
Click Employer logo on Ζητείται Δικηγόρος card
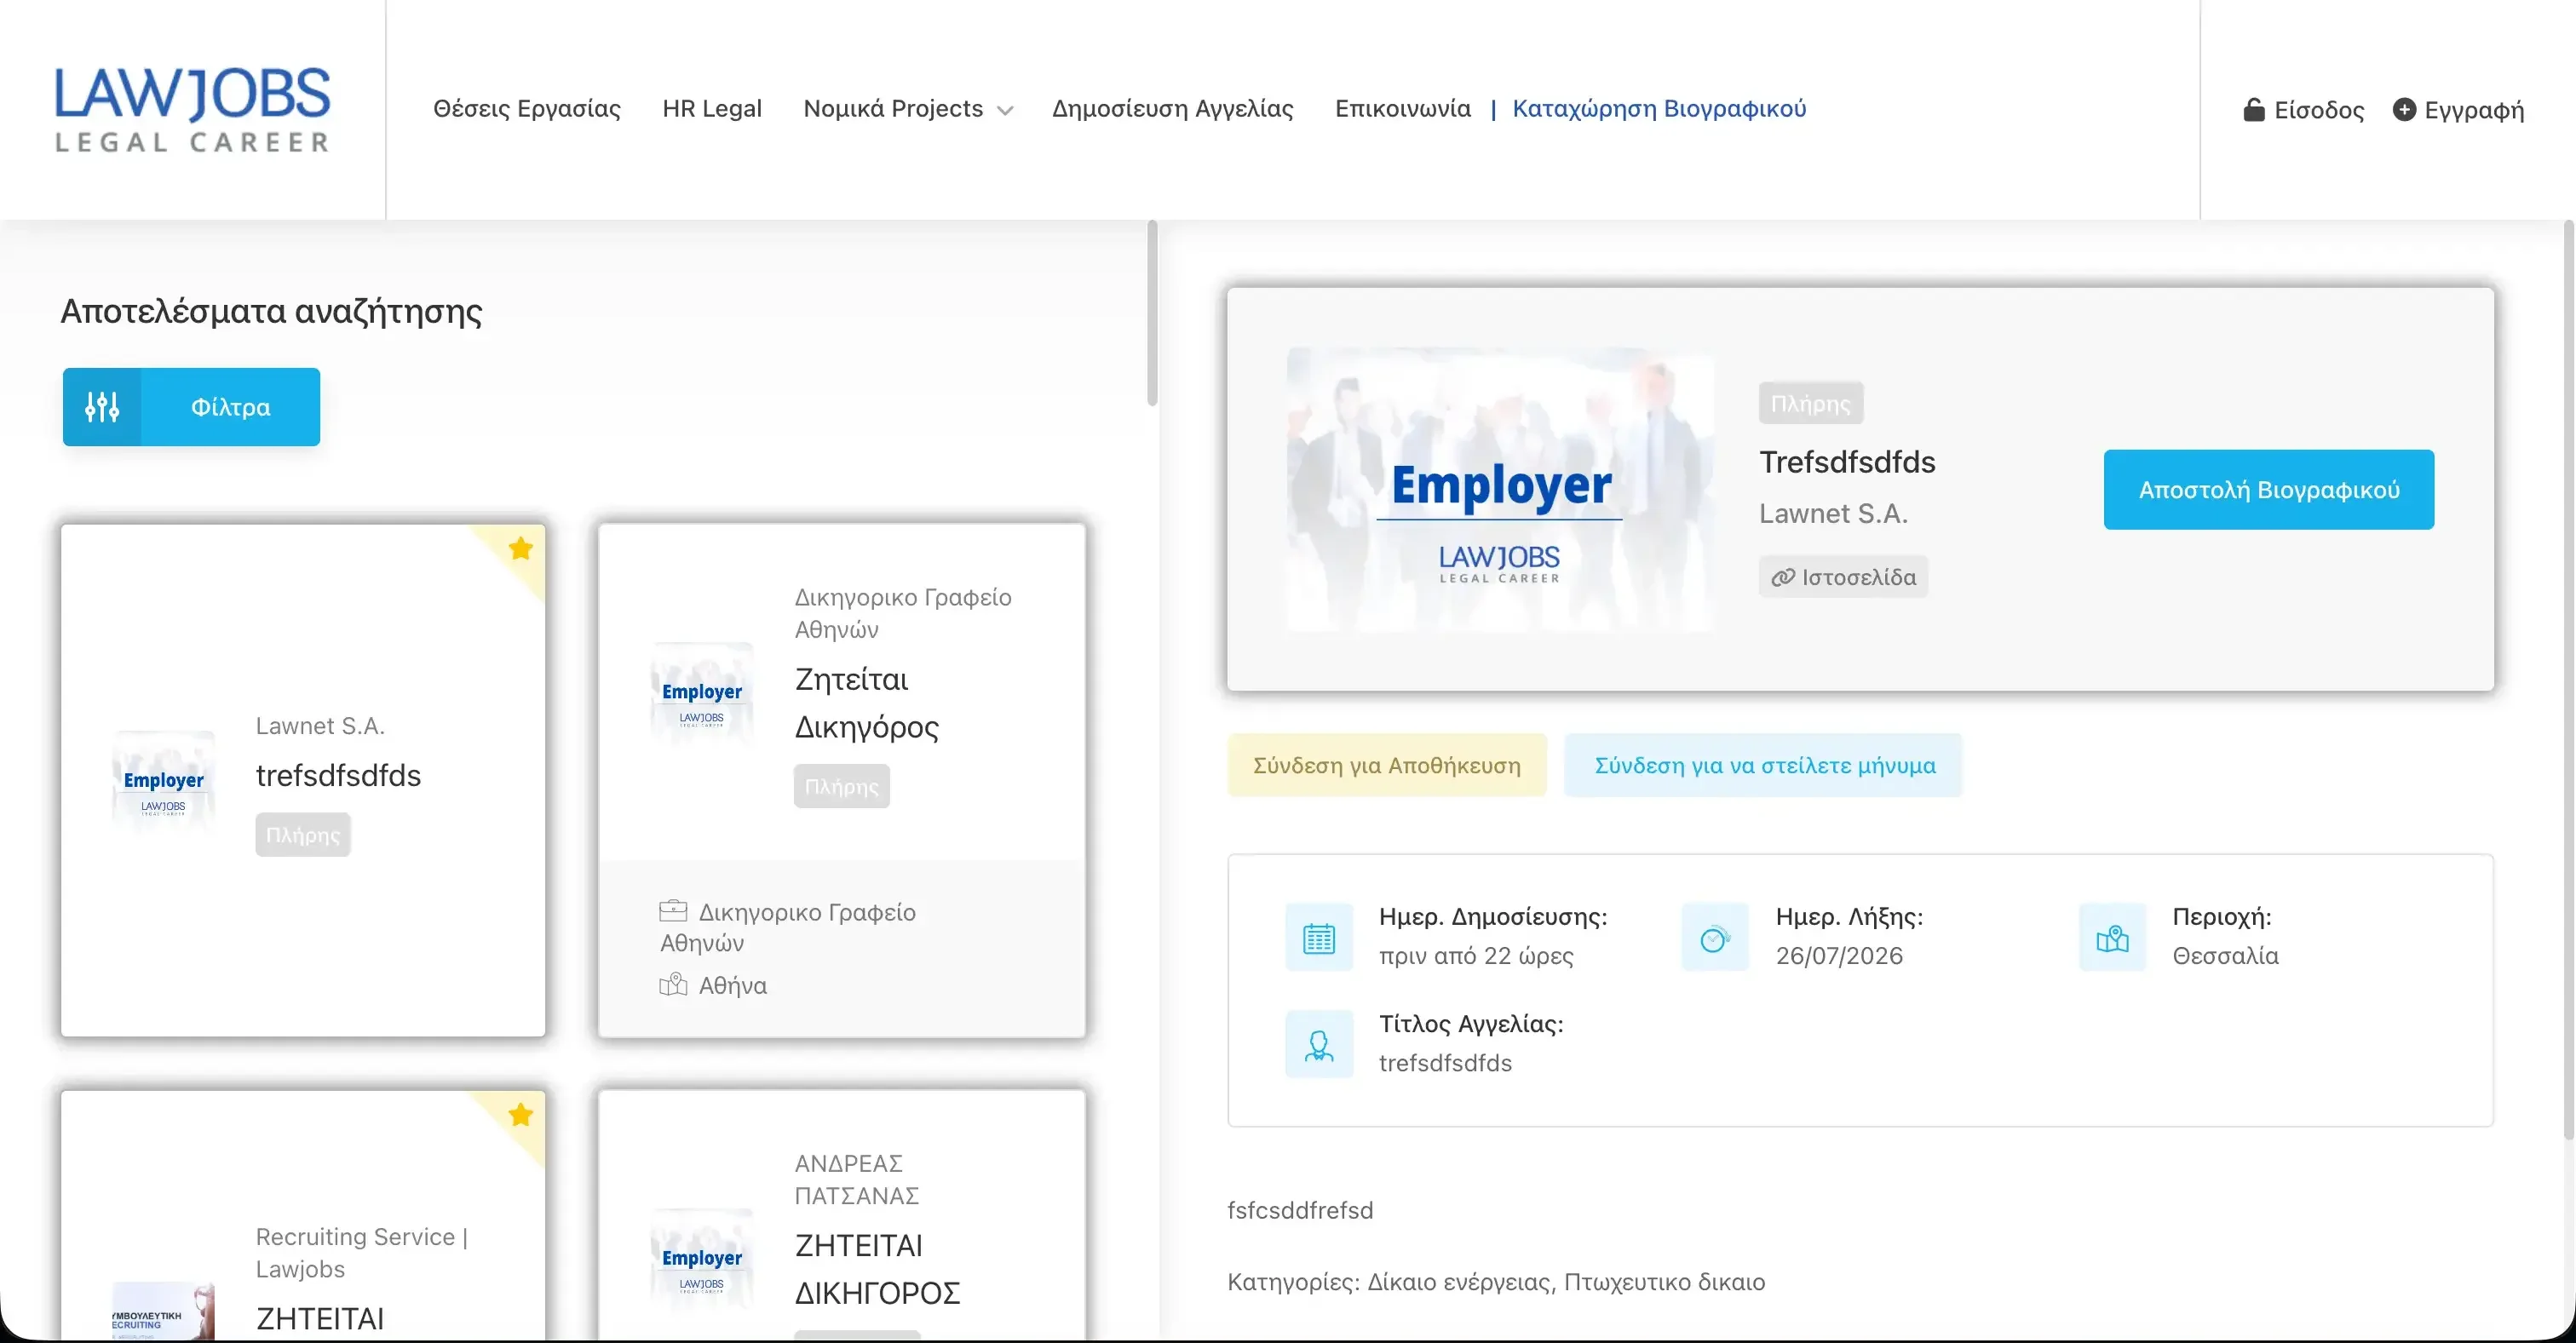701,693
